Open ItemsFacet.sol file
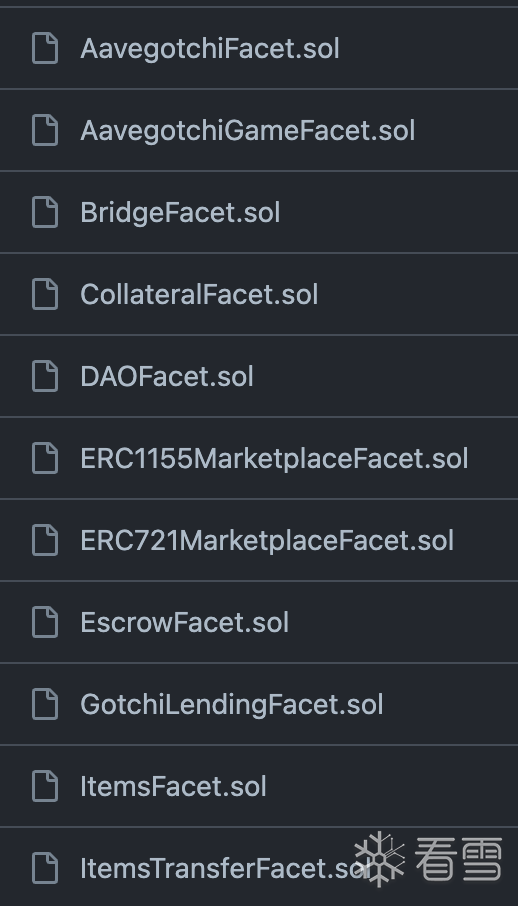The width and height of the screenshot is (518, 906). [x=173, y=787]
